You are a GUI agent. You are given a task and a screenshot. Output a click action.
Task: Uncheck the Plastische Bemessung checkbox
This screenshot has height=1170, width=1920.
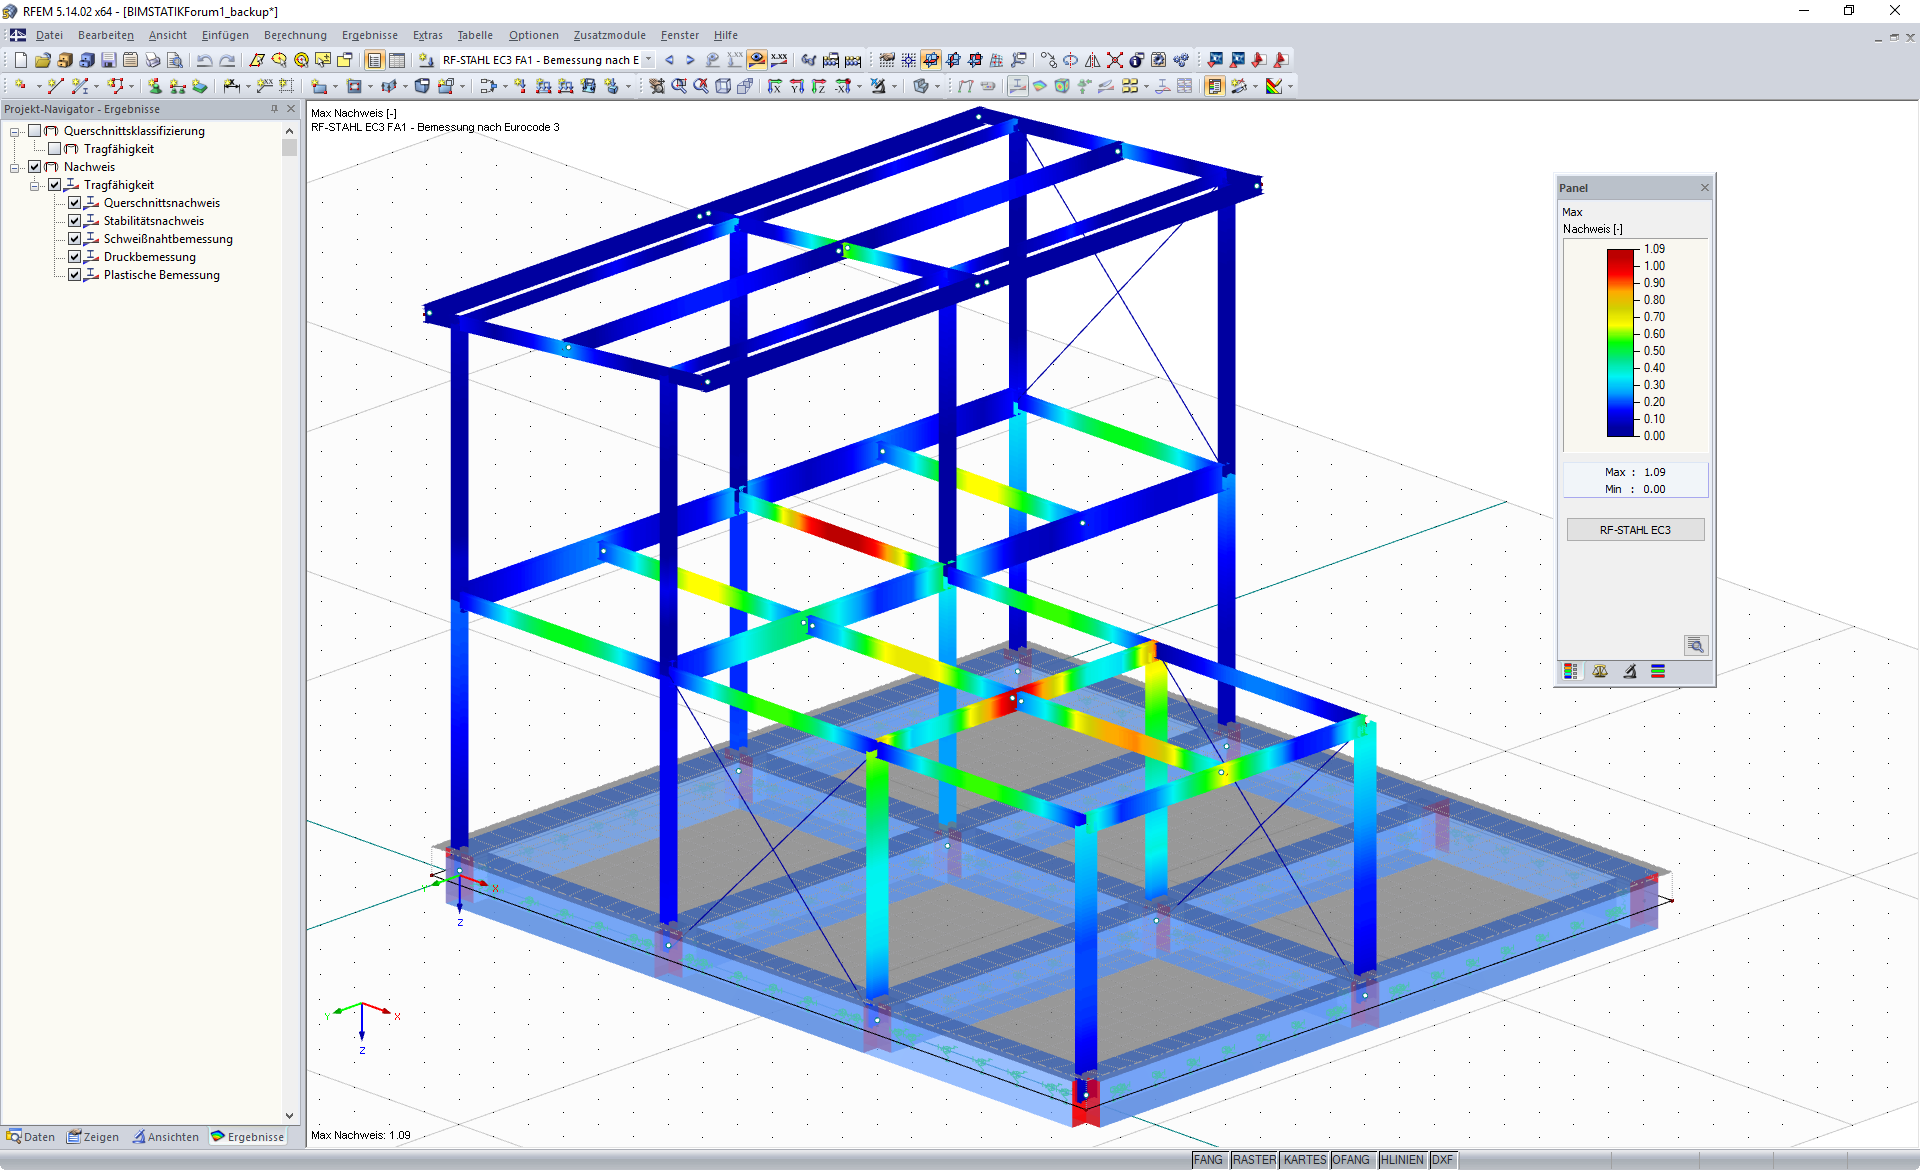coord(74,274)
